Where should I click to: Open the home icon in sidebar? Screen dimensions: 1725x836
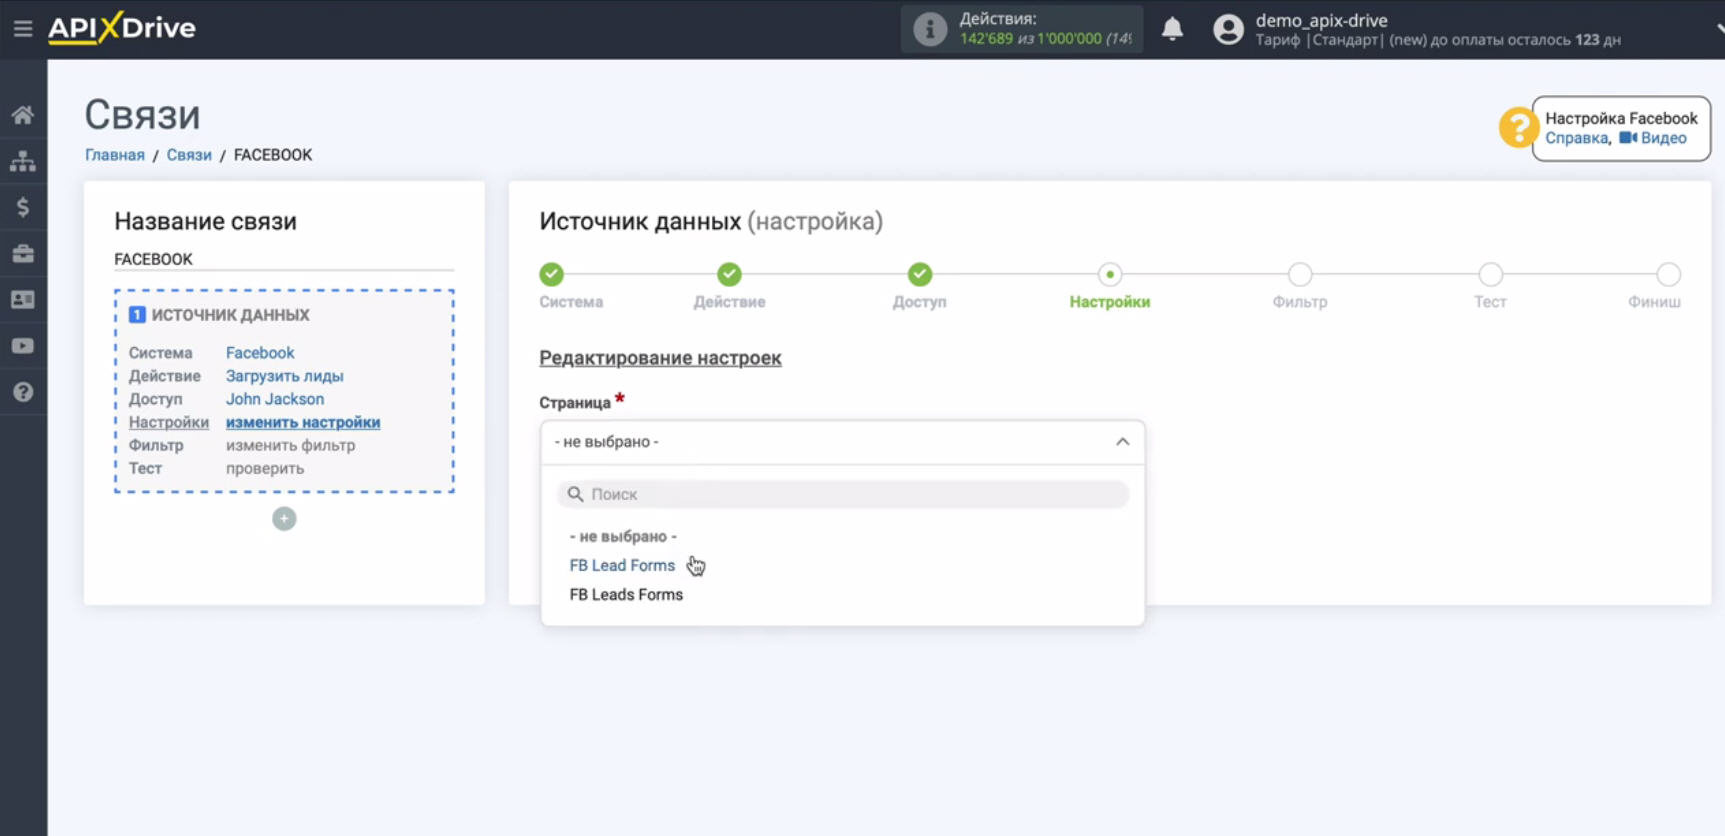coord(23,115)
